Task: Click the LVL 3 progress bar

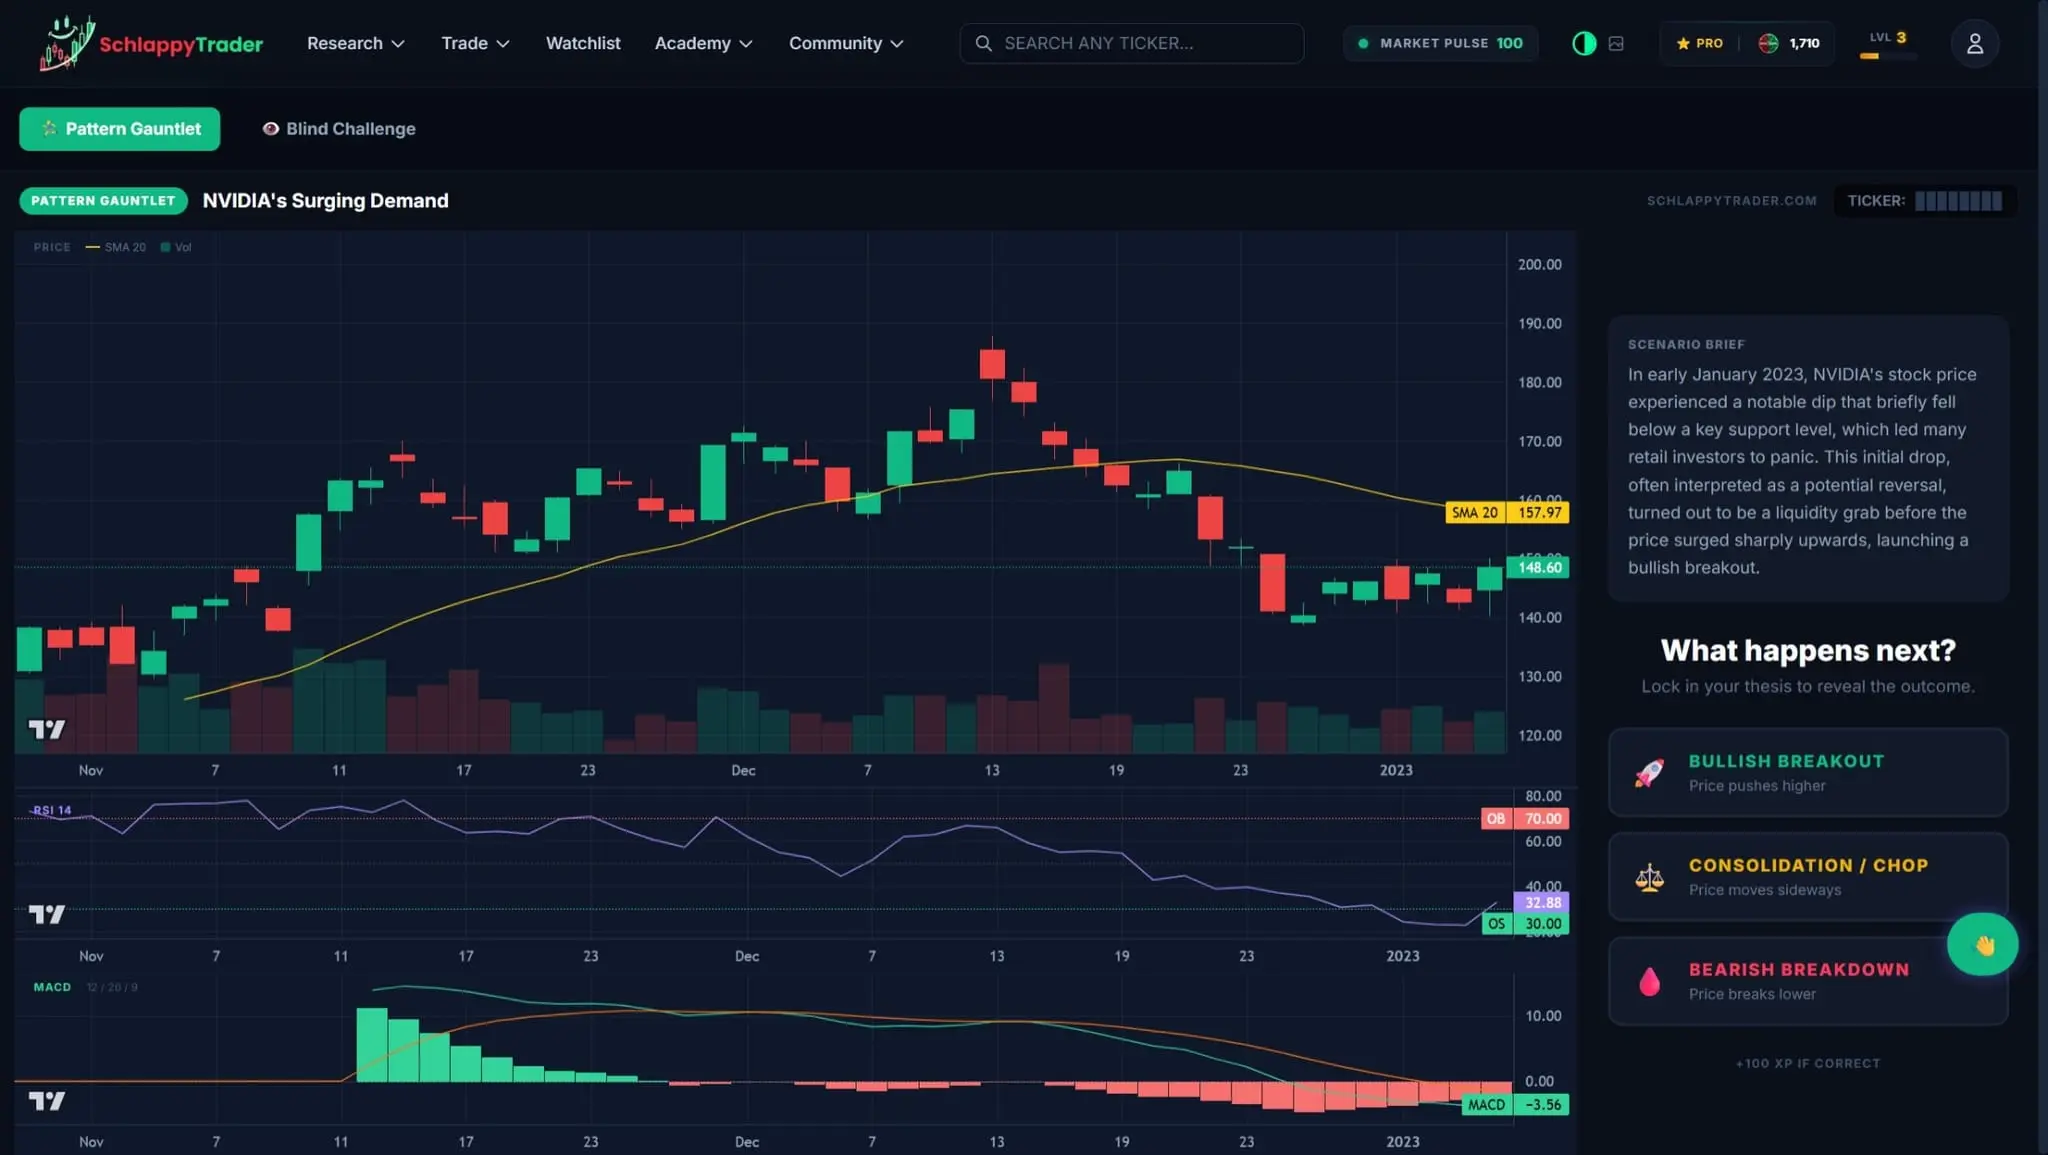Action: click(x=1888, y=56)
